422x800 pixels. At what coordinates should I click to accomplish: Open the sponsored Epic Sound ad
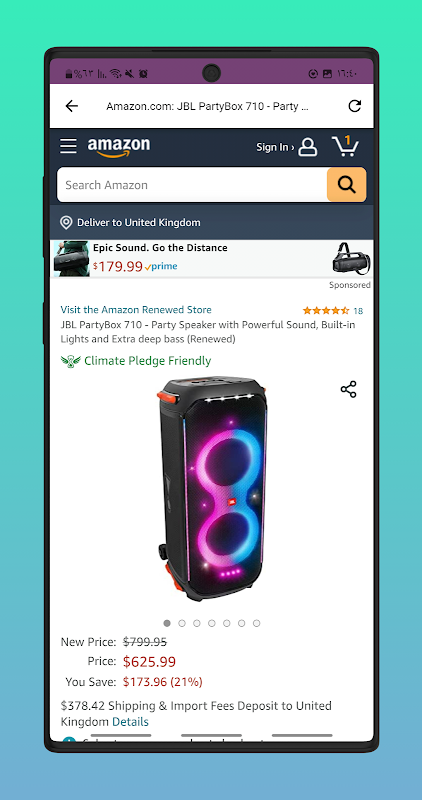coord(212,259)
